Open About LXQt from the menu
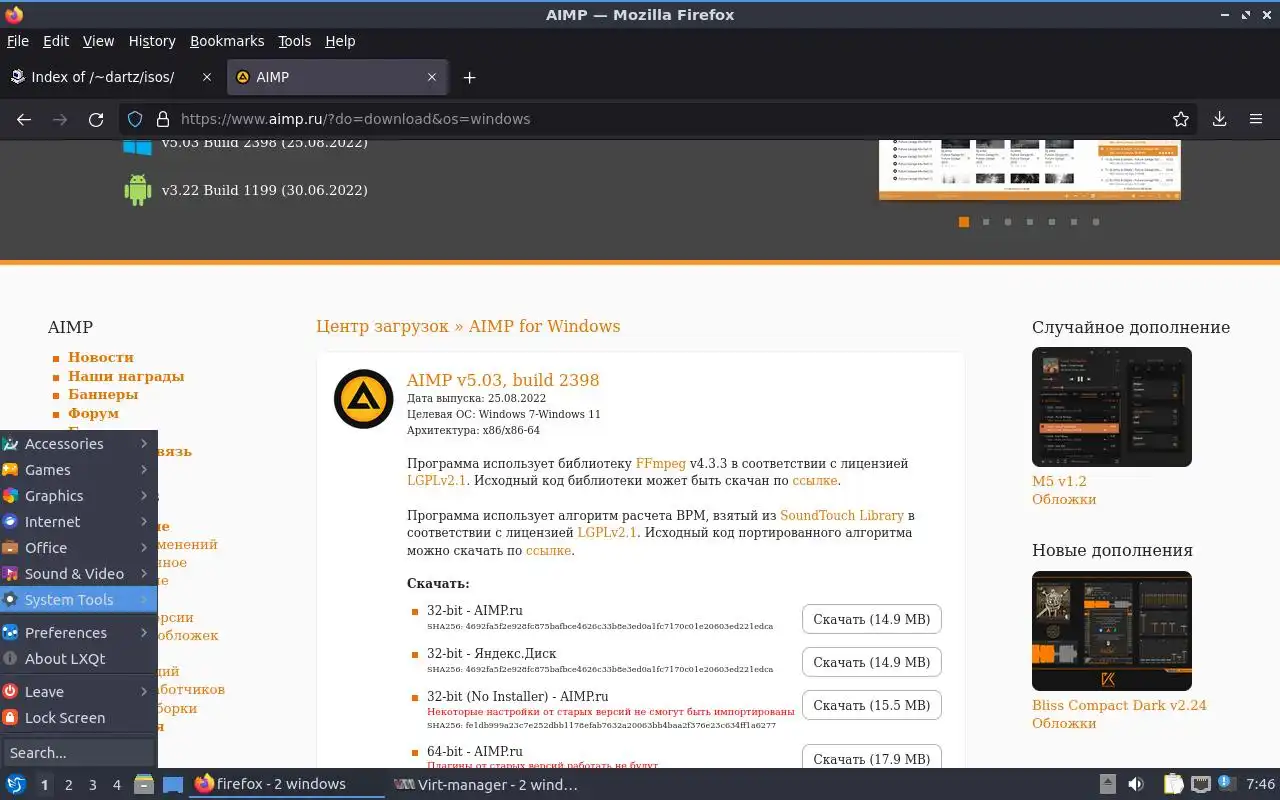 pyautogui.click(x=78, y=659)
